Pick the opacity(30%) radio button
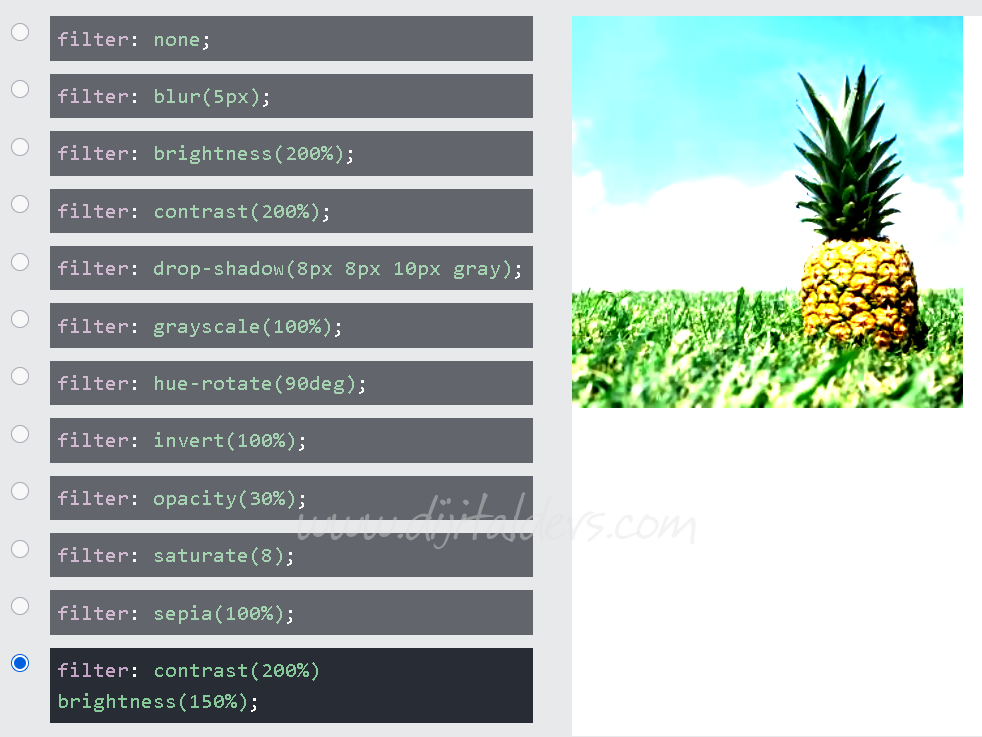The height and width of the screenshot is (737, 982). [x=20, y=491]
